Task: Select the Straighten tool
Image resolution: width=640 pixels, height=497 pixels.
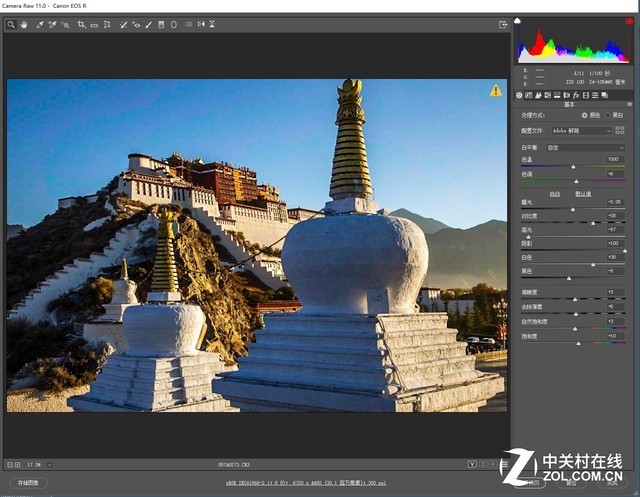Action: [x=94, y=25]
